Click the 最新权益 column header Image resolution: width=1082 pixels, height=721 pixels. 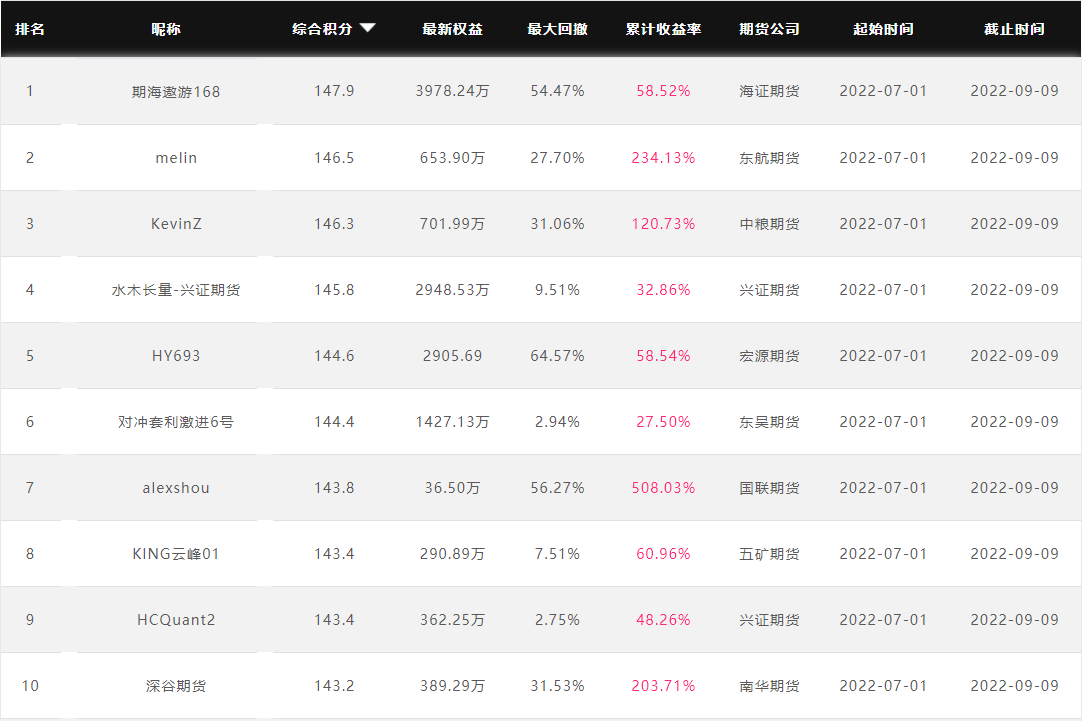452,29
